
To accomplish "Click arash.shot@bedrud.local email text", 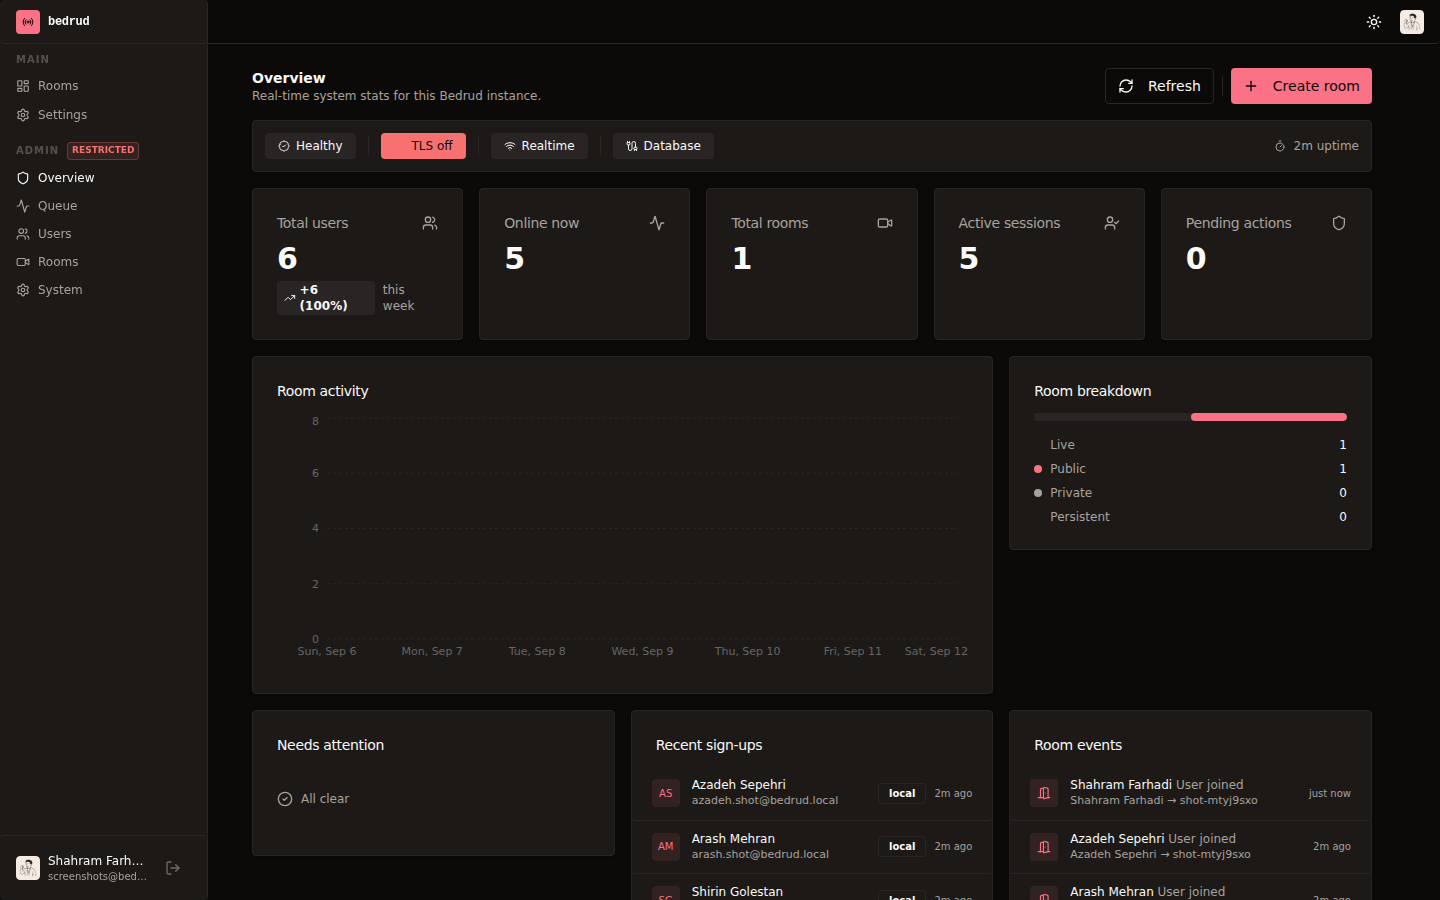I will pos(760,855).
